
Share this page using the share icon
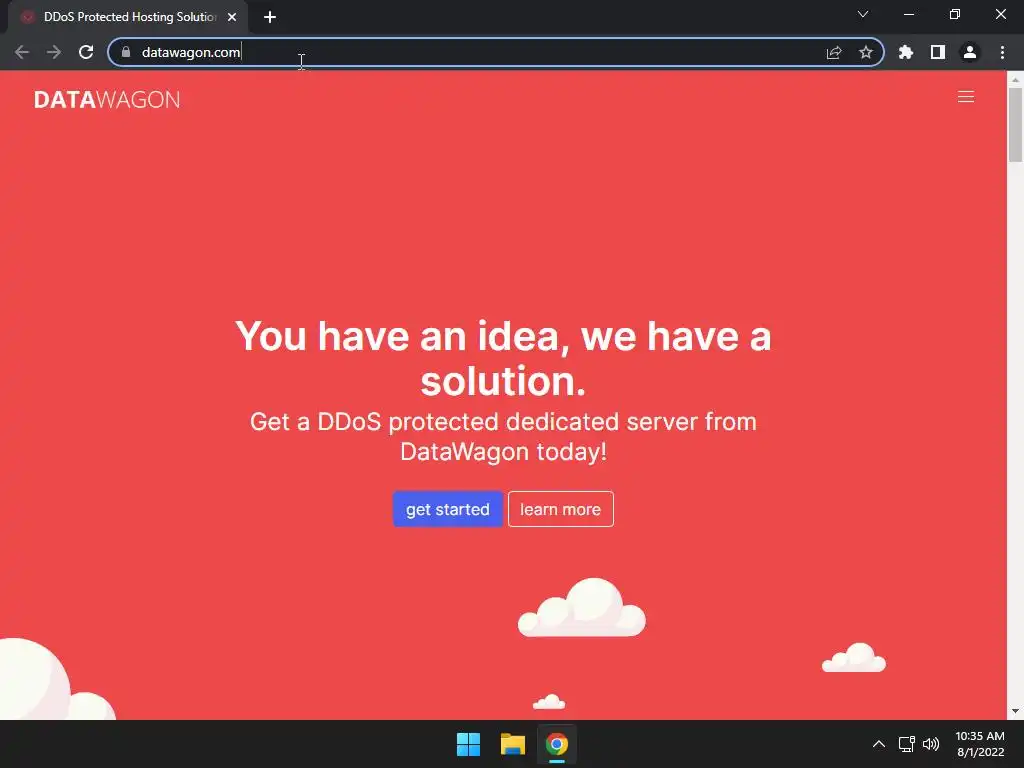834,52
